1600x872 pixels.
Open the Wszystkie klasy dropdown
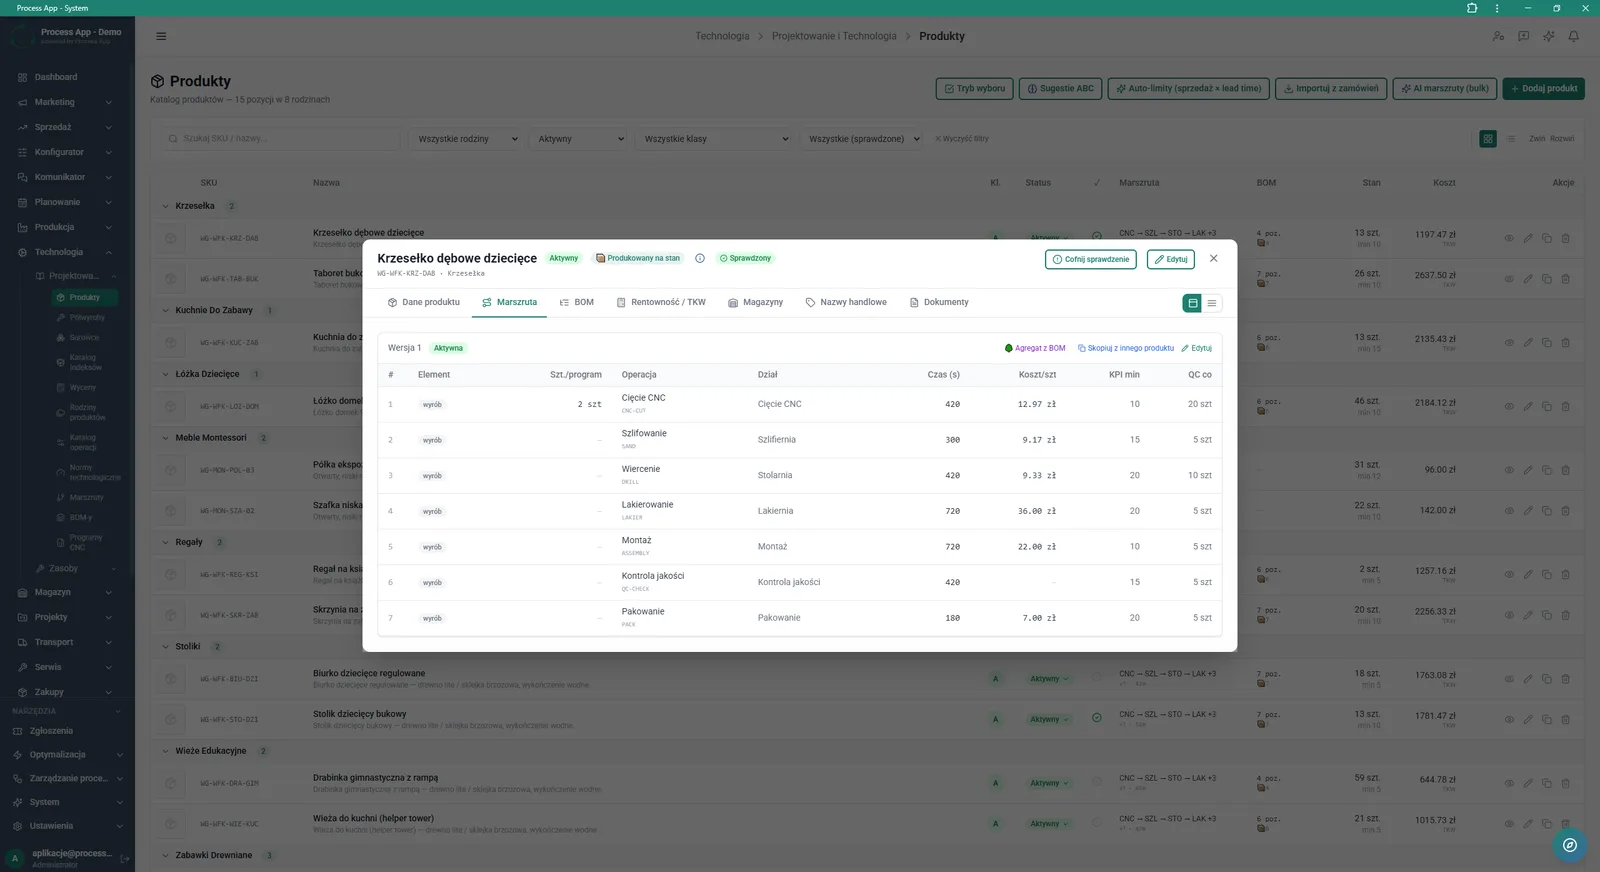point(714,139)
